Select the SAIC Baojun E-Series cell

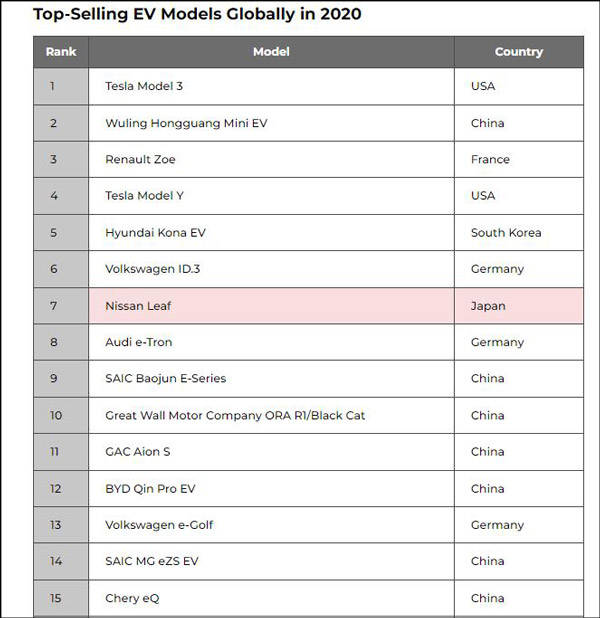pos(165,379)
